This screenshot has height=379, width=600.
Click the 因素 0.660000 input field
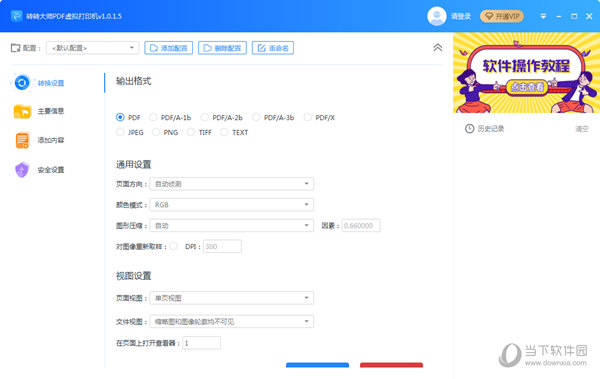click(x=361, y=225)
